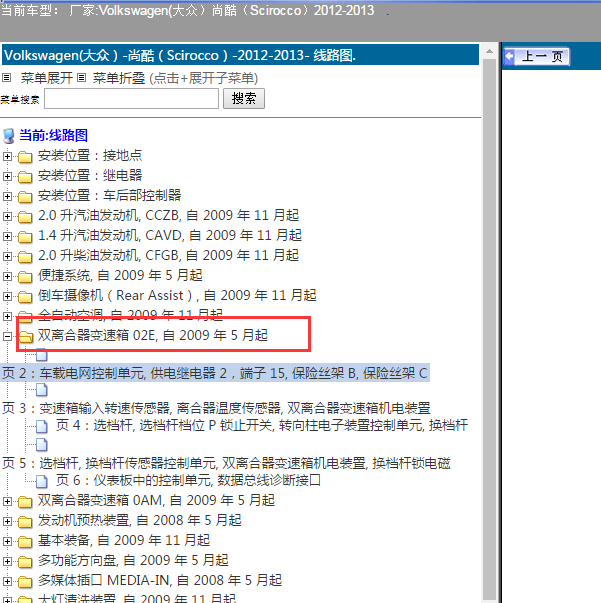Expand the 安装位置：车后部控制器 node
601x603 pixels.
point(7,197)
